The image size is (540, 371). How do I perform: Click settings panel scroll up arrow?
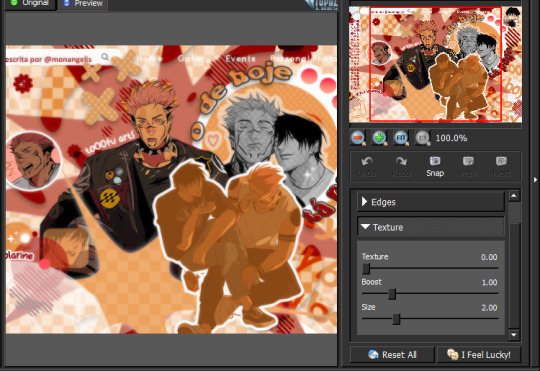click(514, 196)
